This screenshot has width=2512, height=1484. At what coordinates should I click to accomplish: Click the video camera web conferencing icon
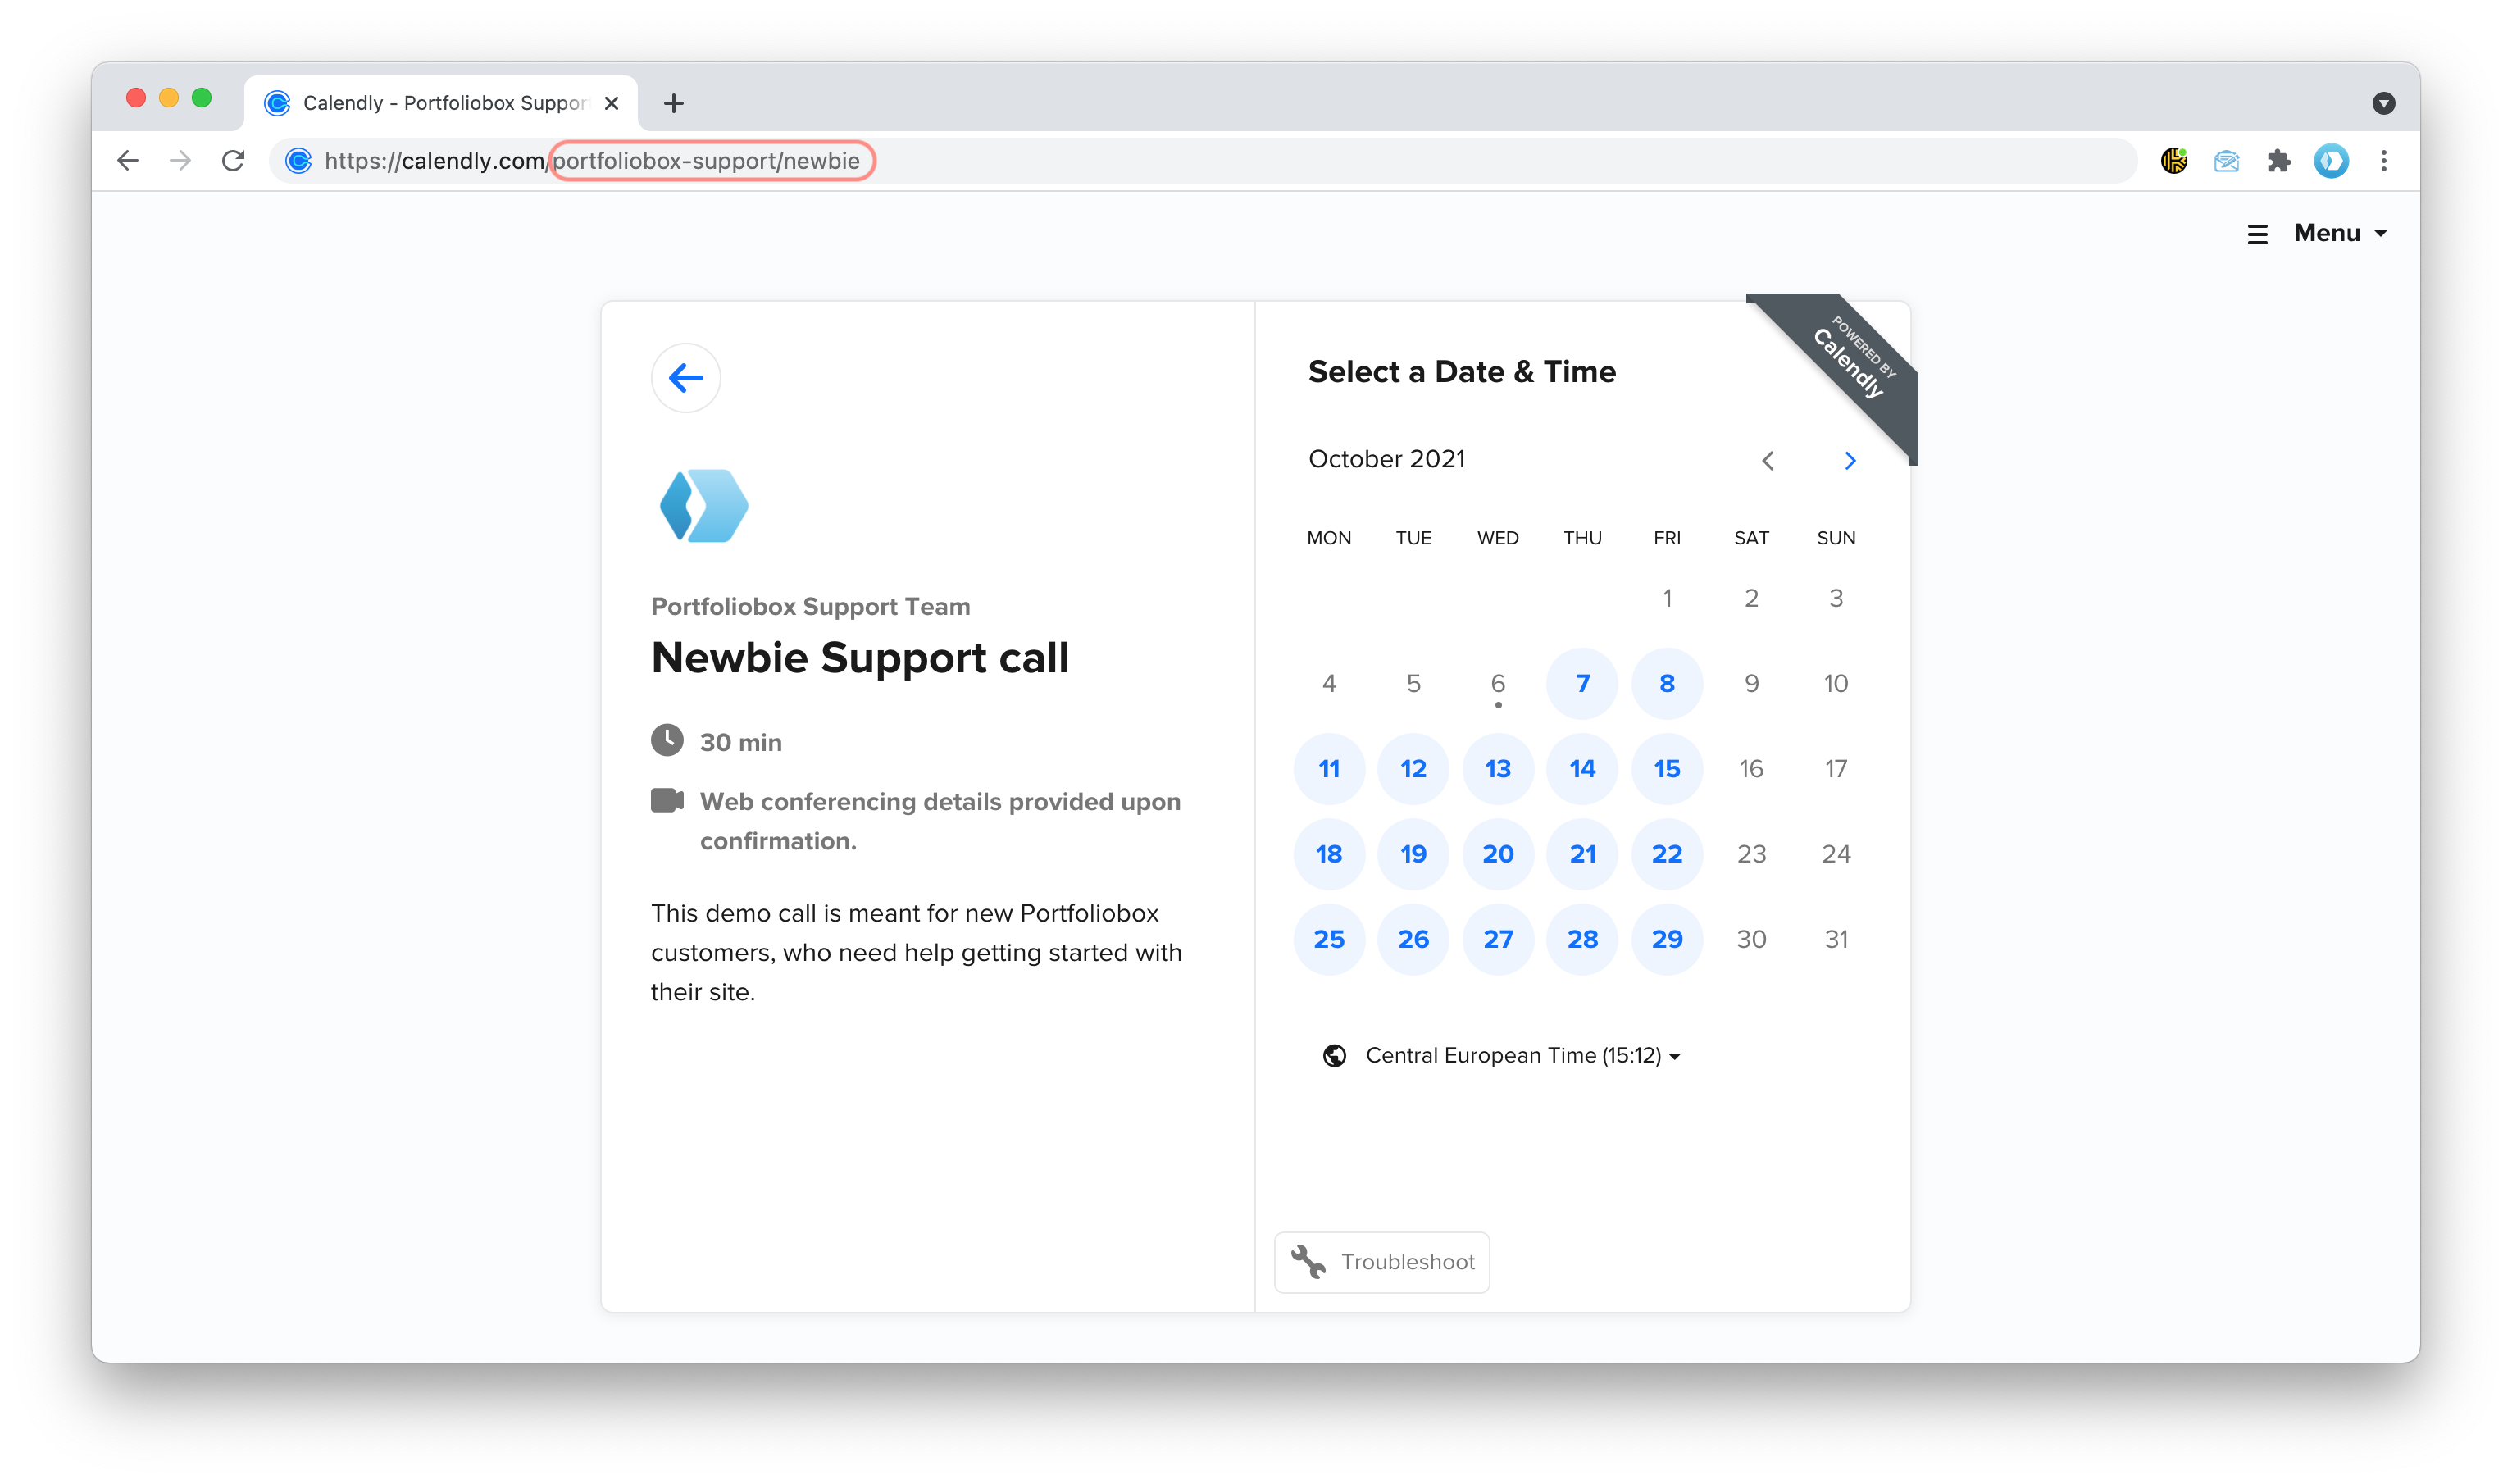pyautogui.click(x=668, y=801)
